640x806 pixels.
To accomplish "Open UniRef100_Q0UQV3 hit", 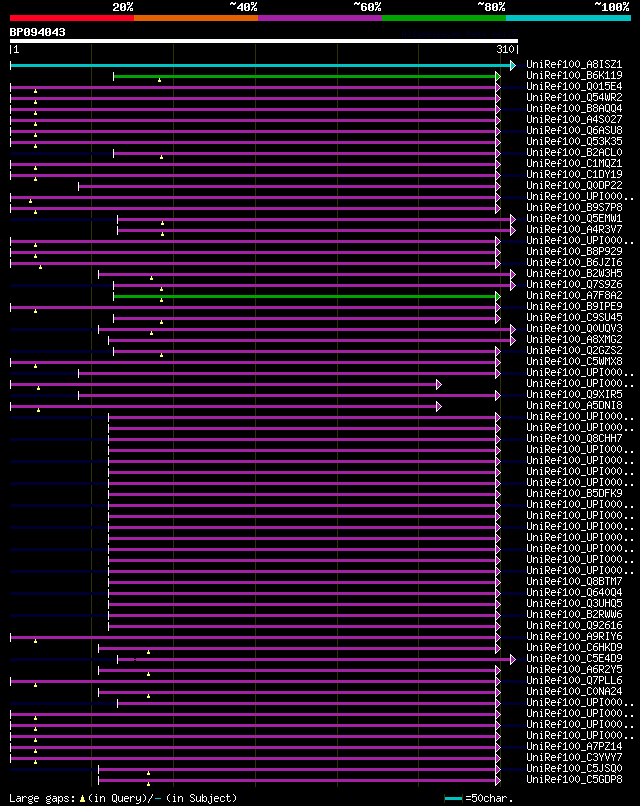I will [574, 328].
